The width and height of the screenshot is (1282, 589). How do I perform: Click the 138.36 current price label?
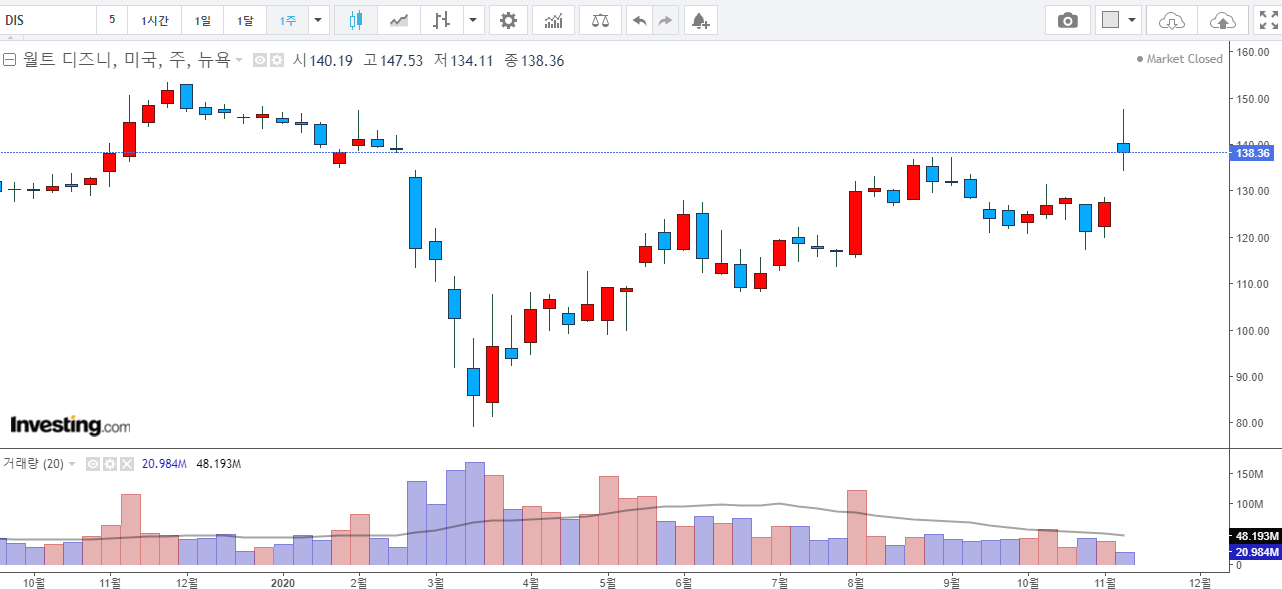1253,153
